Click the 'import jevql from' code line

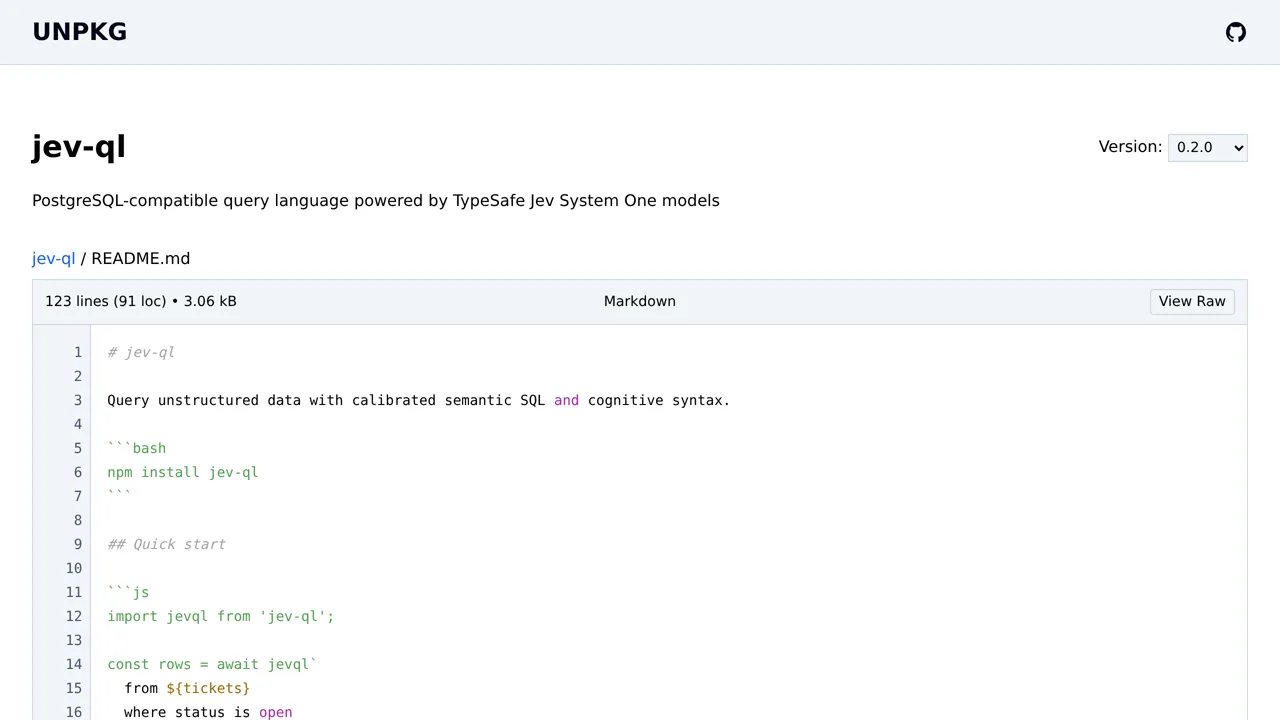[221, 616]
